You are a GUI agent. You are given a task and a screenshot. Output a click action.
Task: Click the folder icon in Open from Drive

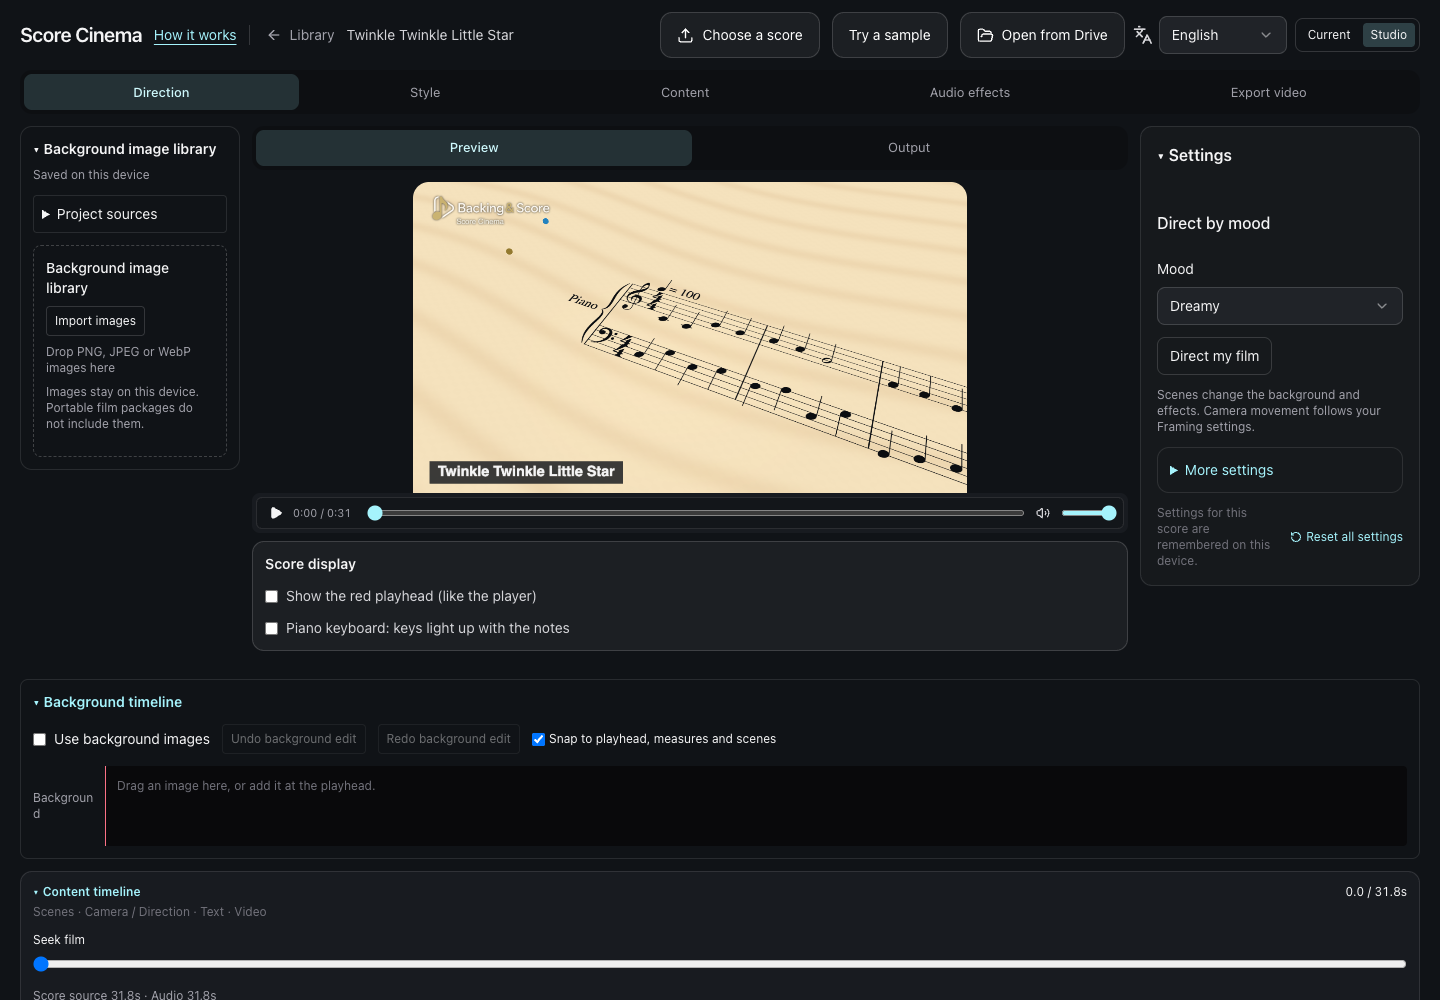[985, 35]
